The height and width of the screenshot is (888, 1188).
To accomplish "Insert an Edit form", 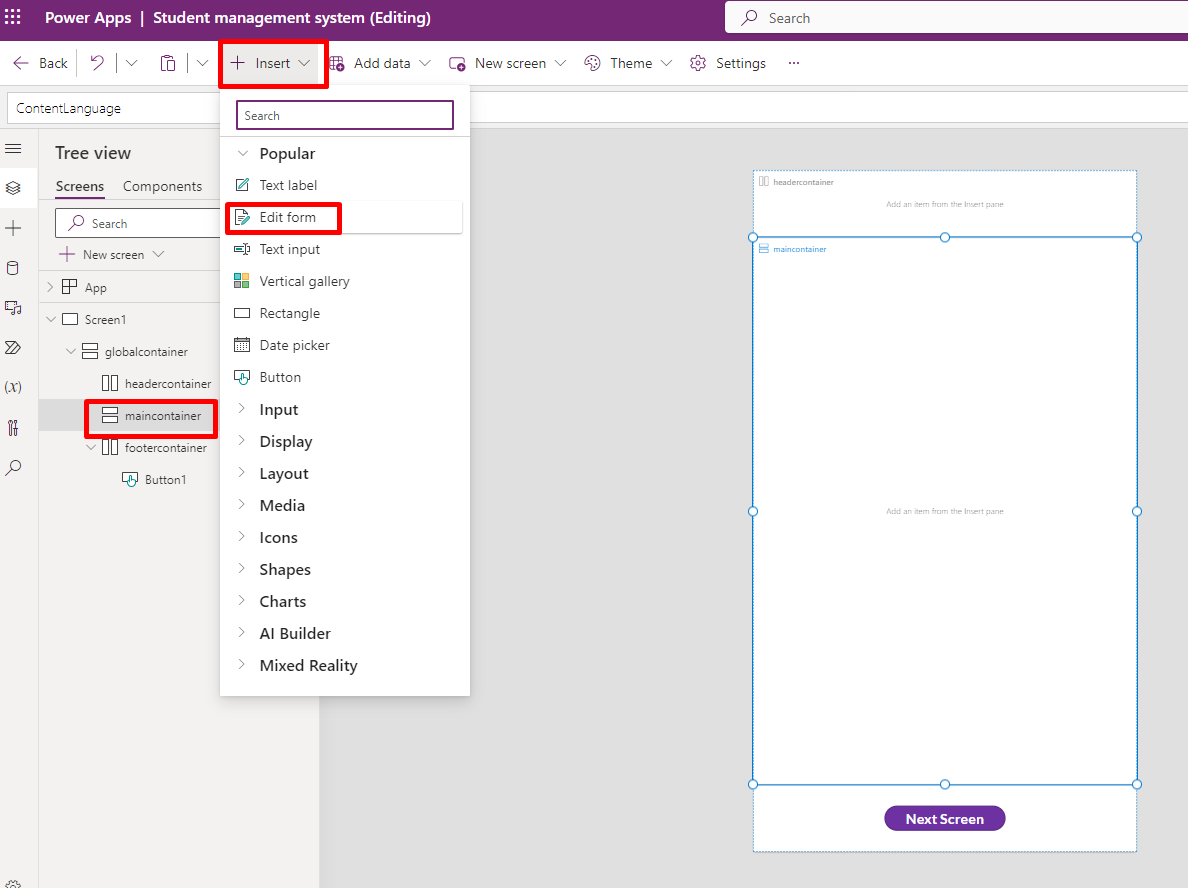I will click(287, 217).
